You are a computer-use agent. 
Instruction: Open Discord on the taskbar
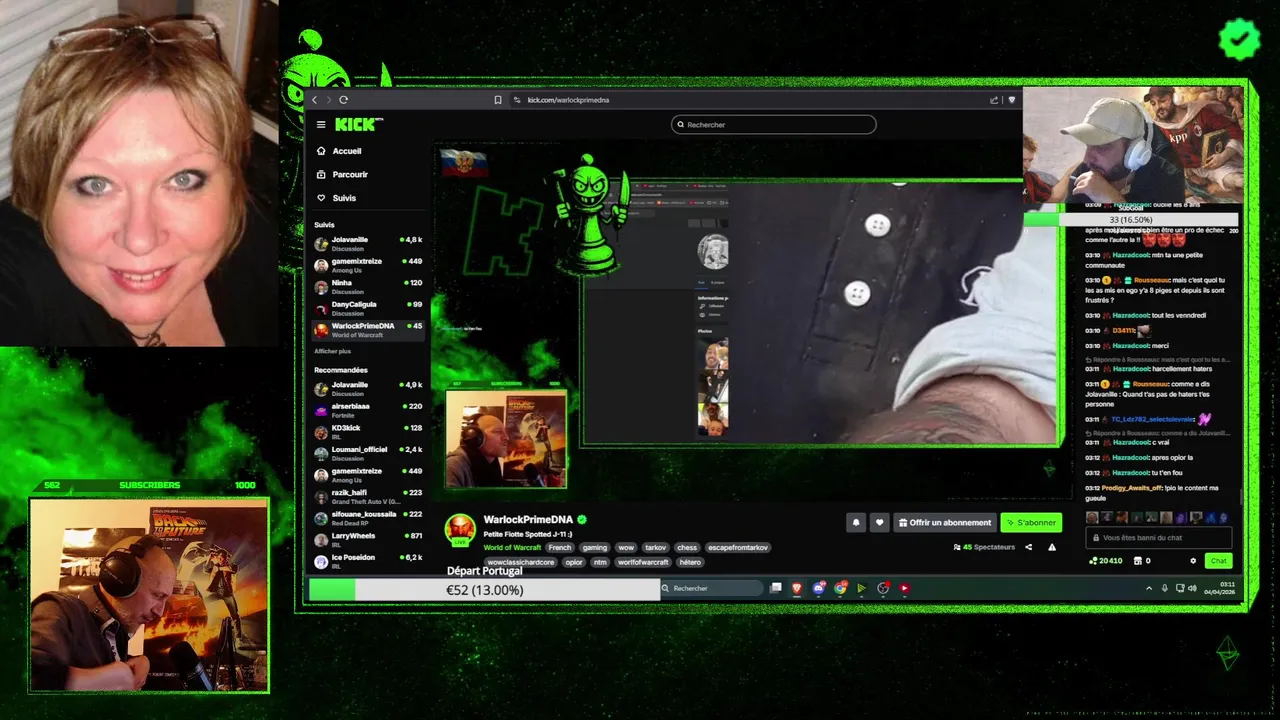[x=818, y=588]
